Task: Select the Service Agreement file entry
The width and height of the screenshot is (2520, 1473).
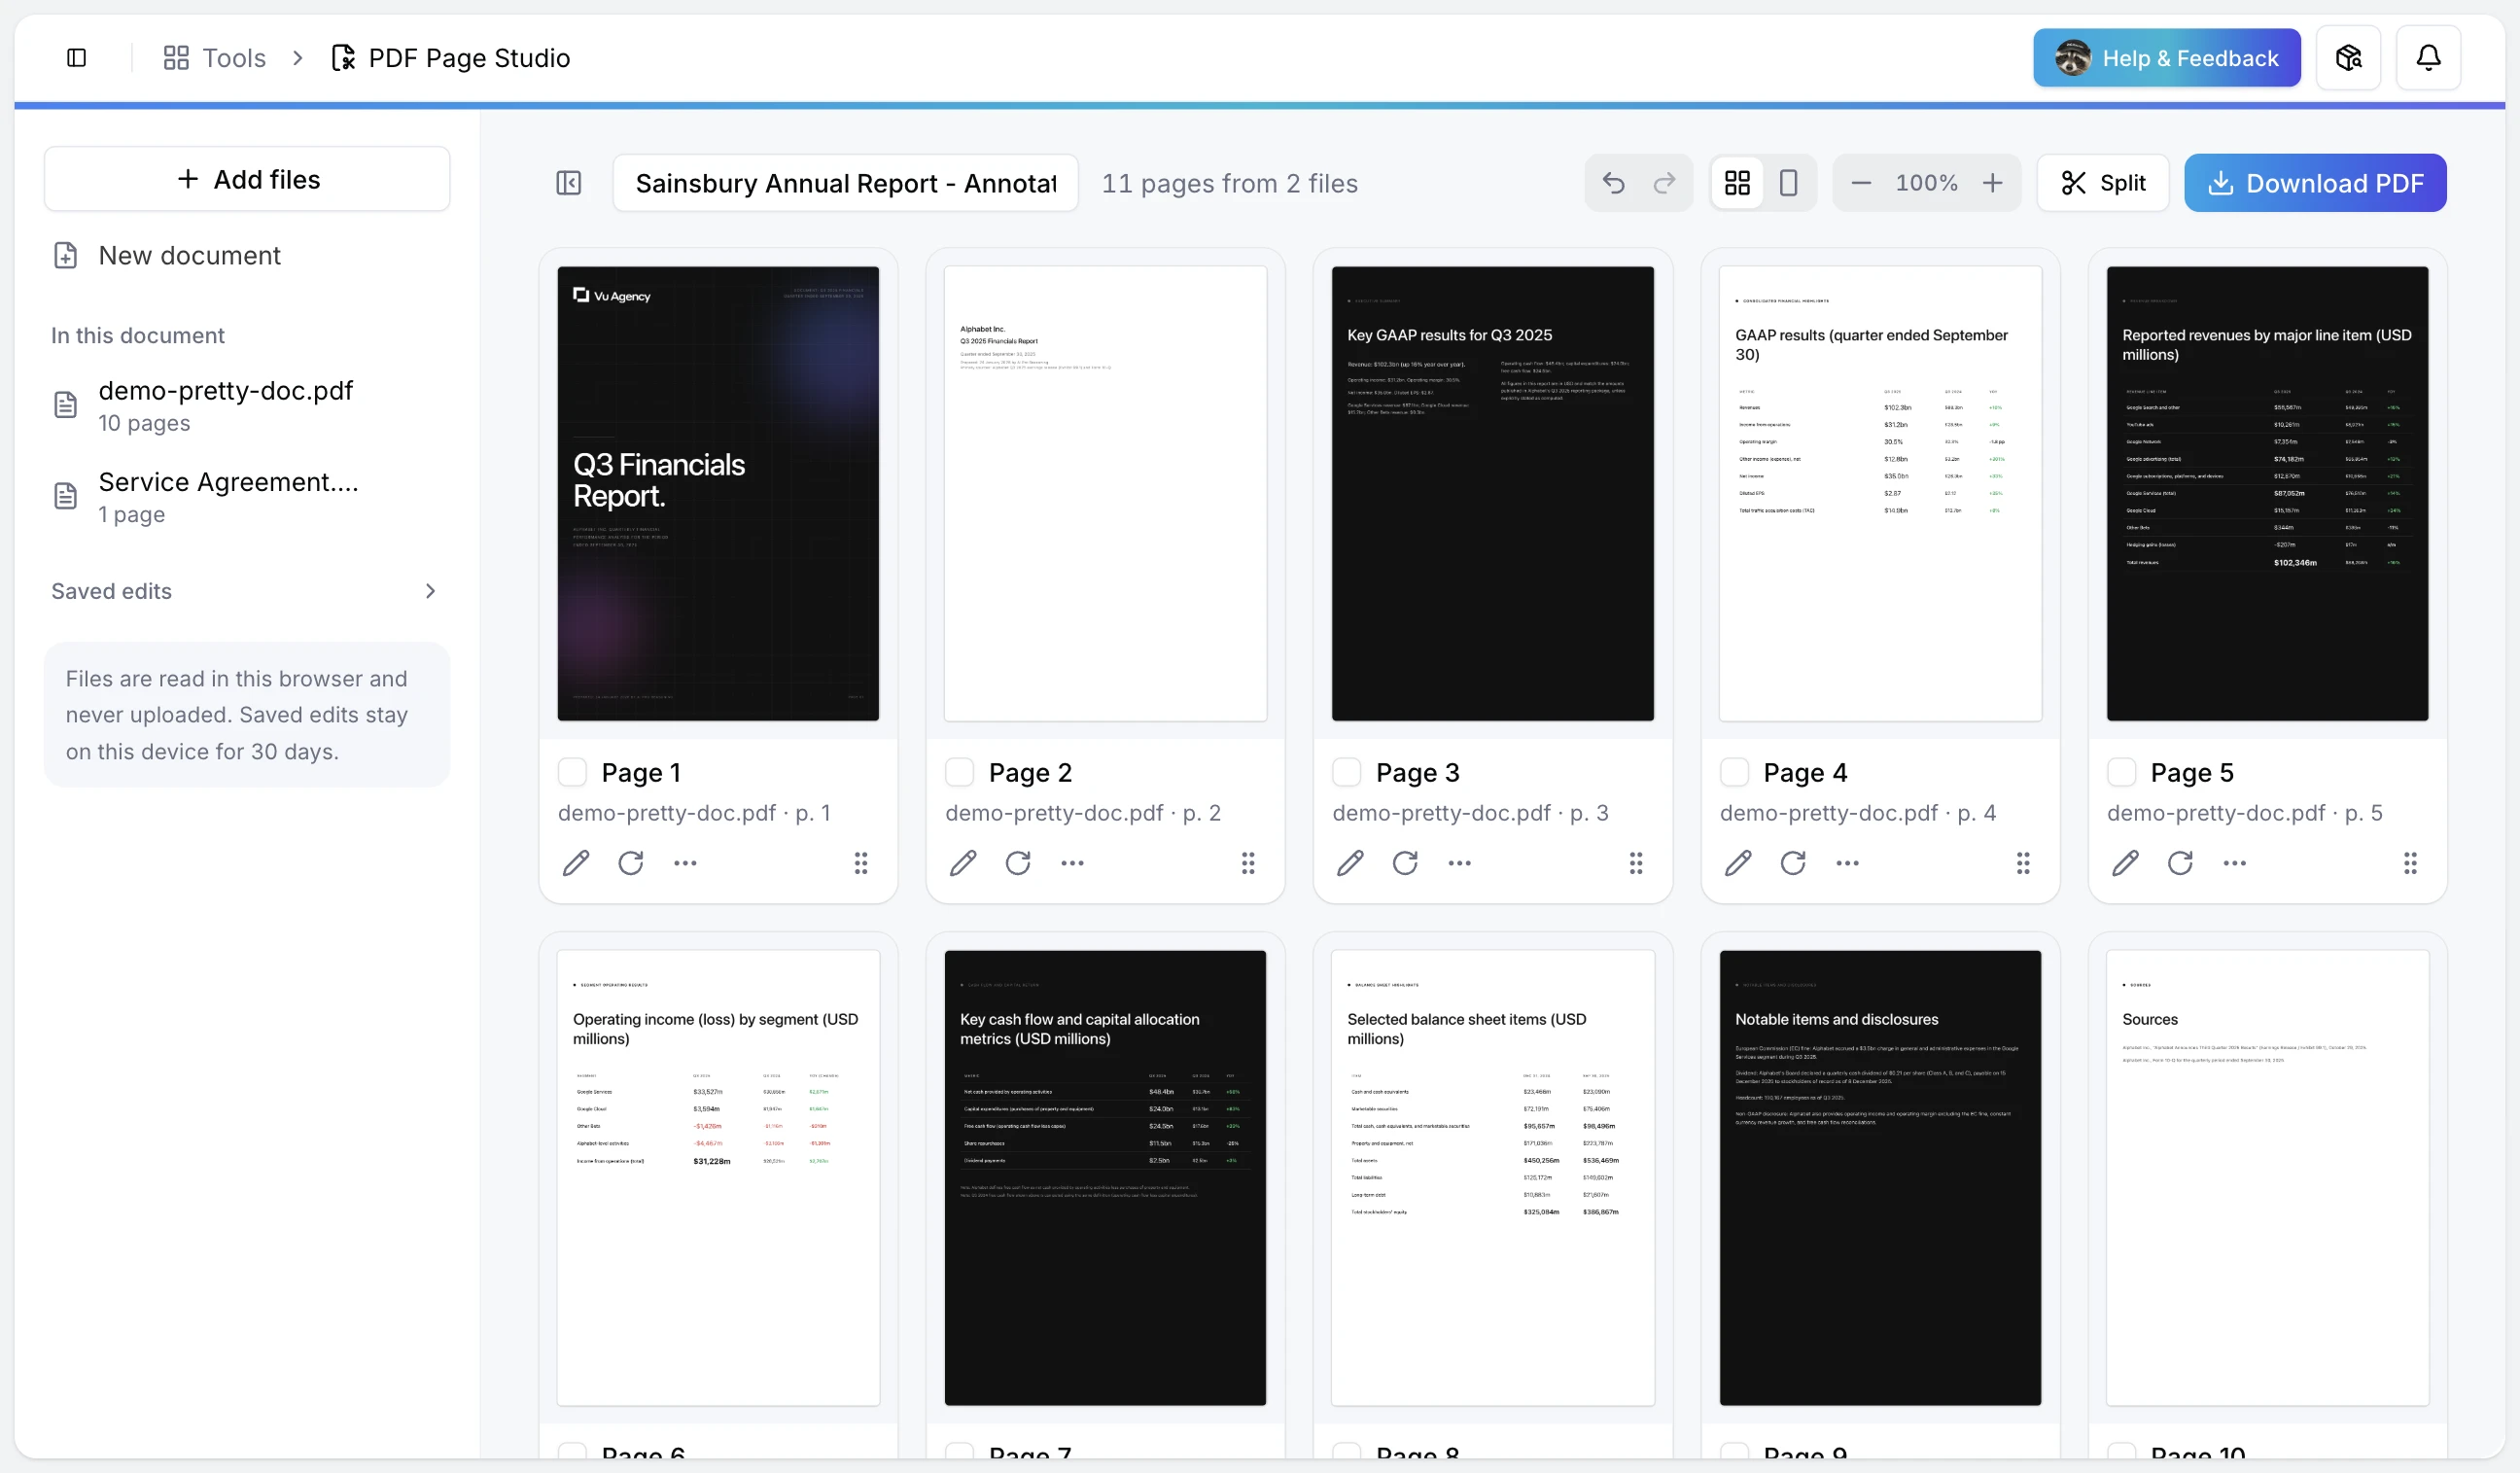Action: tap(247, 497)
